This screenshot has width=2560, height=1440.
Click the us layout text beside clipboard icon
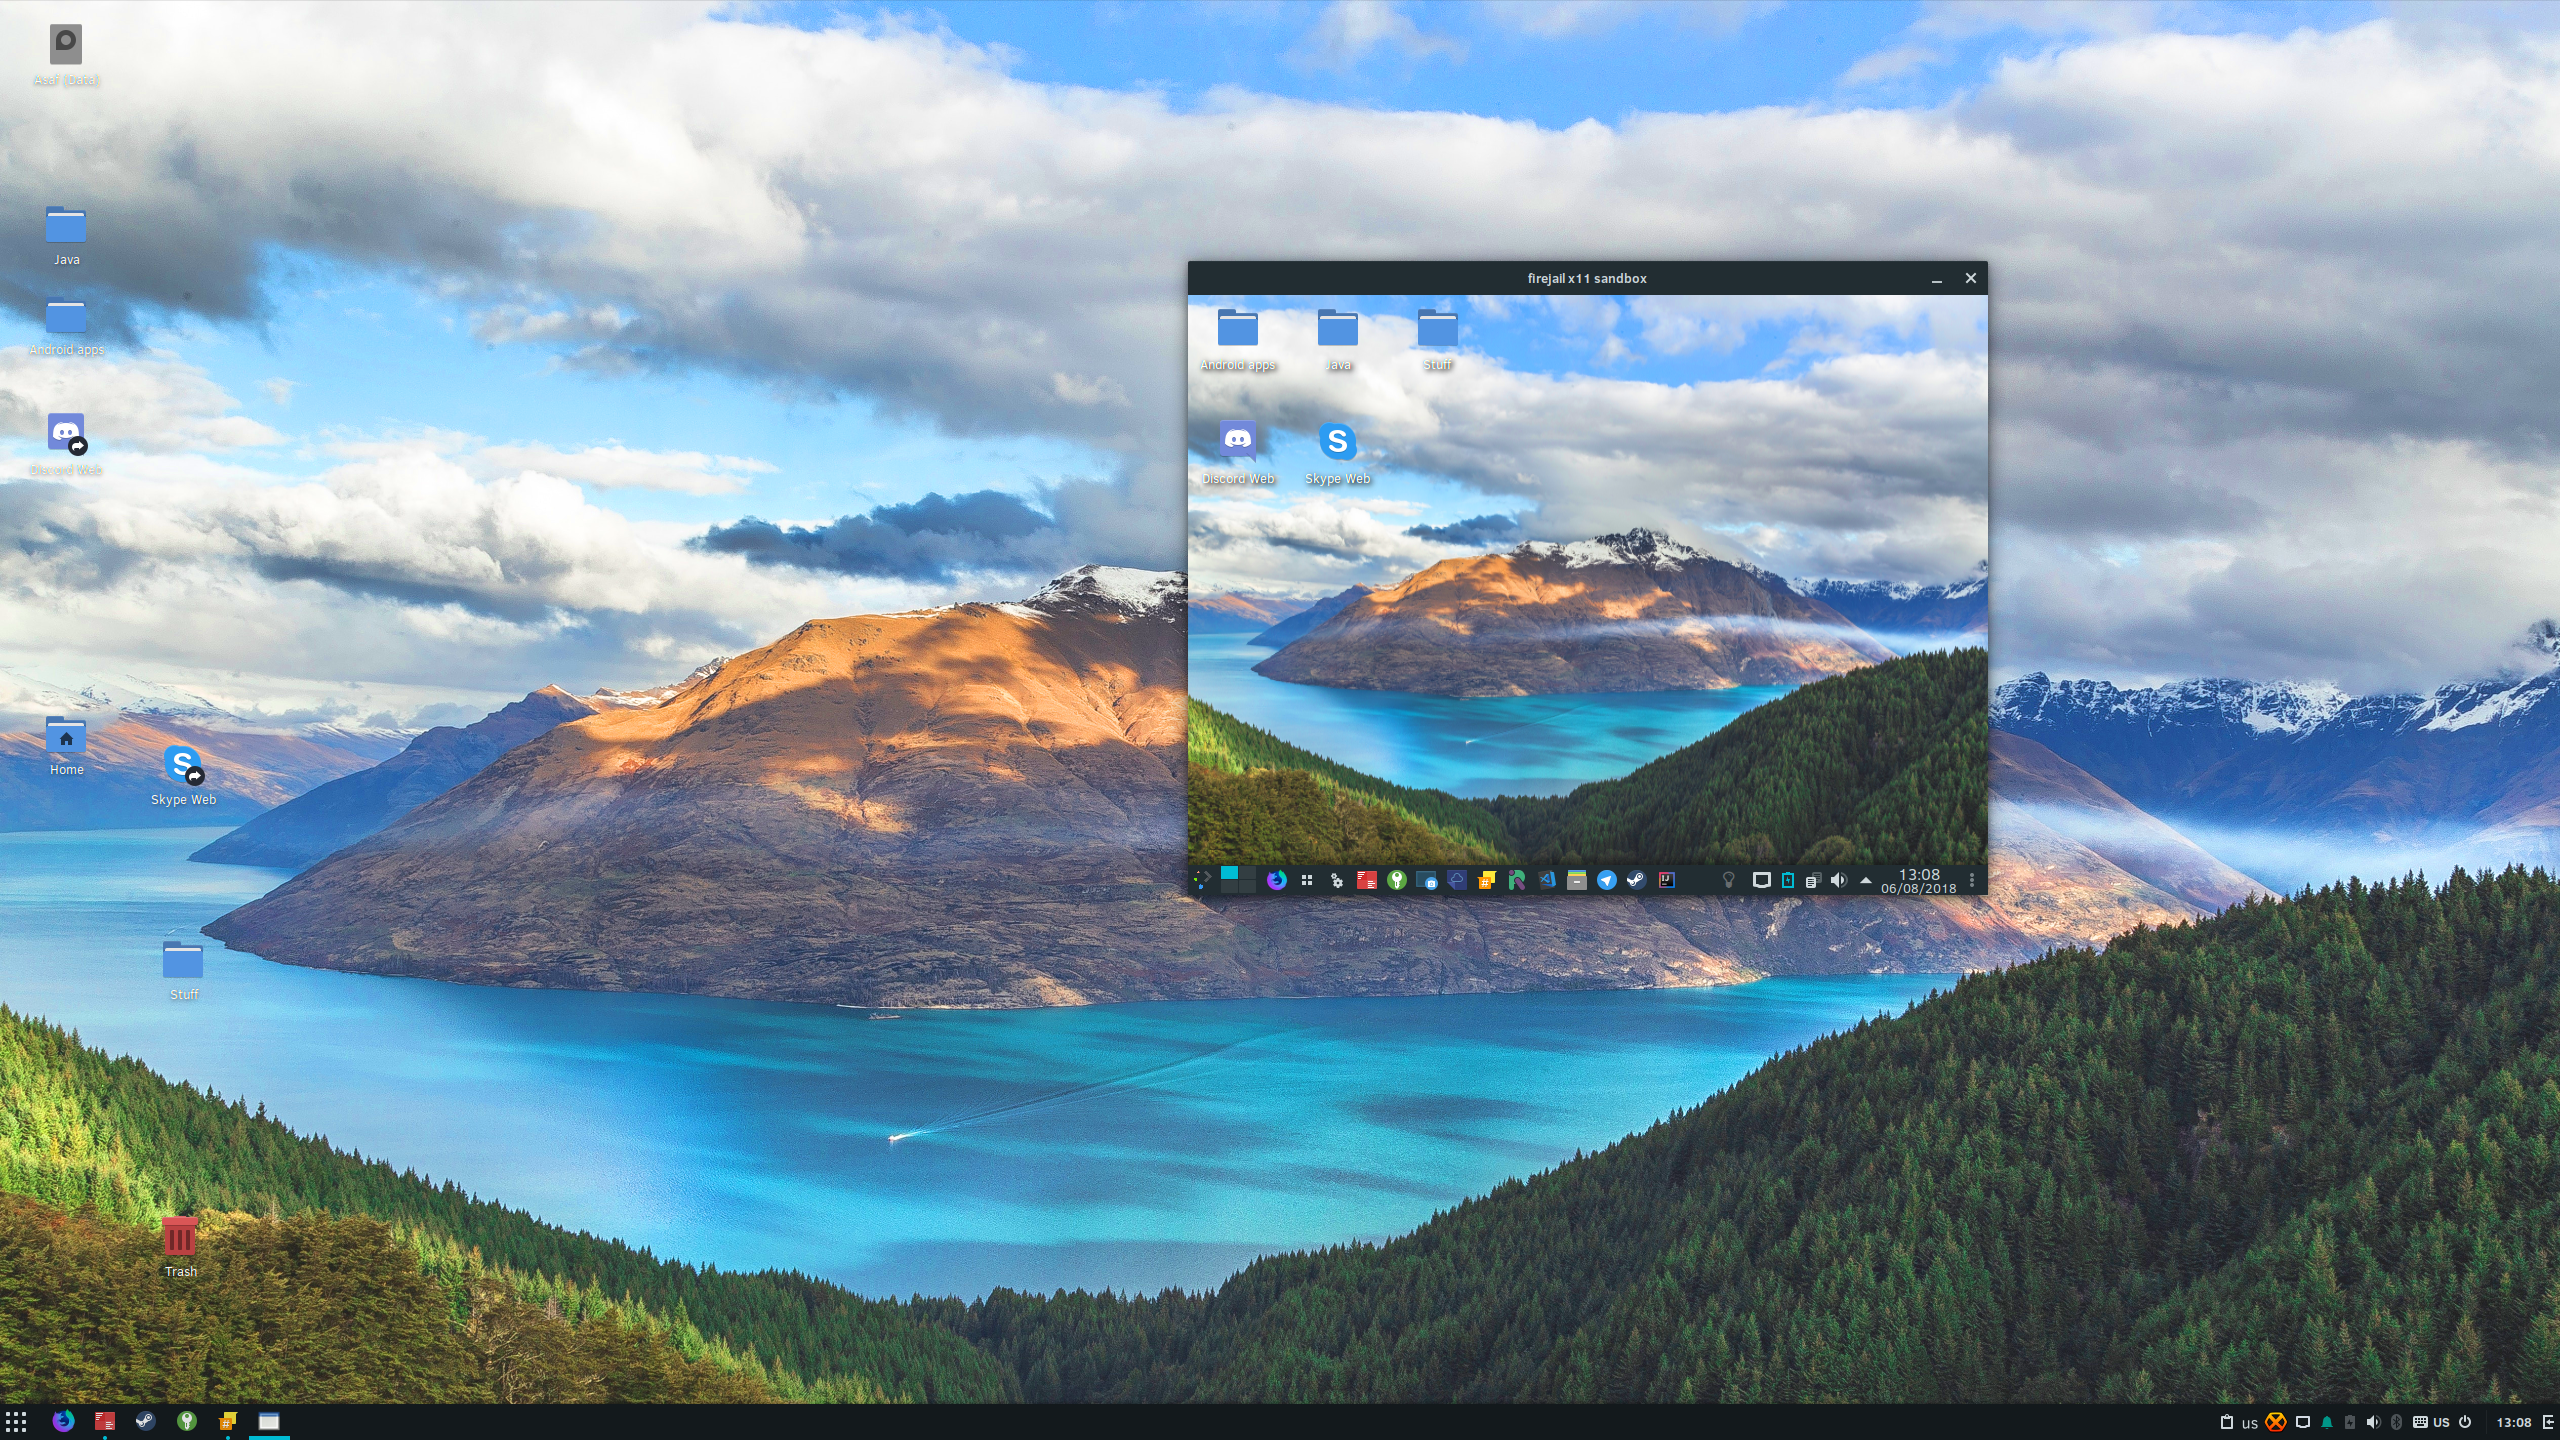[2250, 1423]
